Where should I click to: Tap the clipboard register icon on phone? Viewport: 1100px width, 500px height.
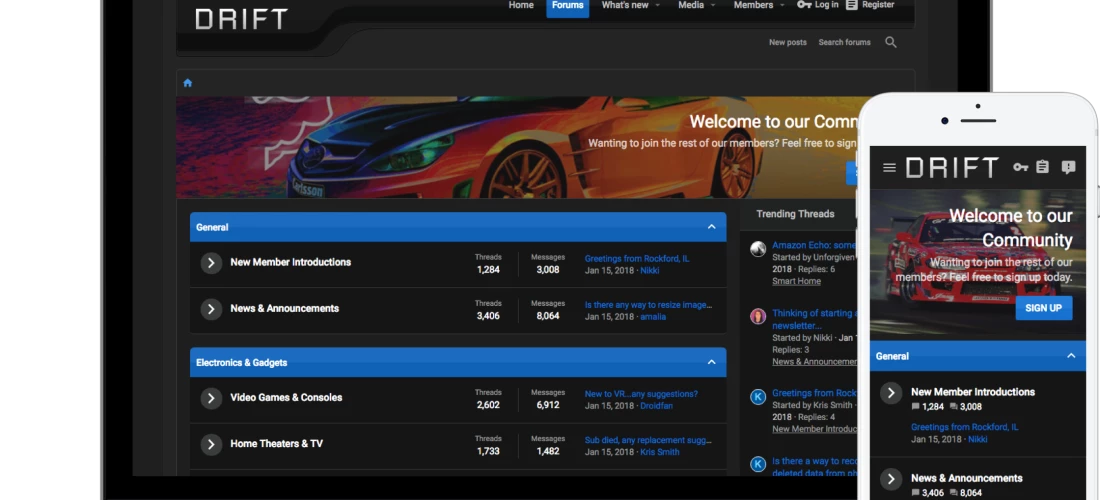(x=1042, y=168)
